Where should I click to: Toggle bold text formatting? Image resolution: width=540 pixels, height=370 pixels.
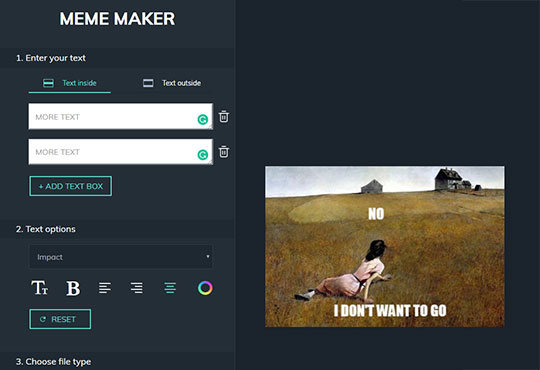[x=73, y=288]
